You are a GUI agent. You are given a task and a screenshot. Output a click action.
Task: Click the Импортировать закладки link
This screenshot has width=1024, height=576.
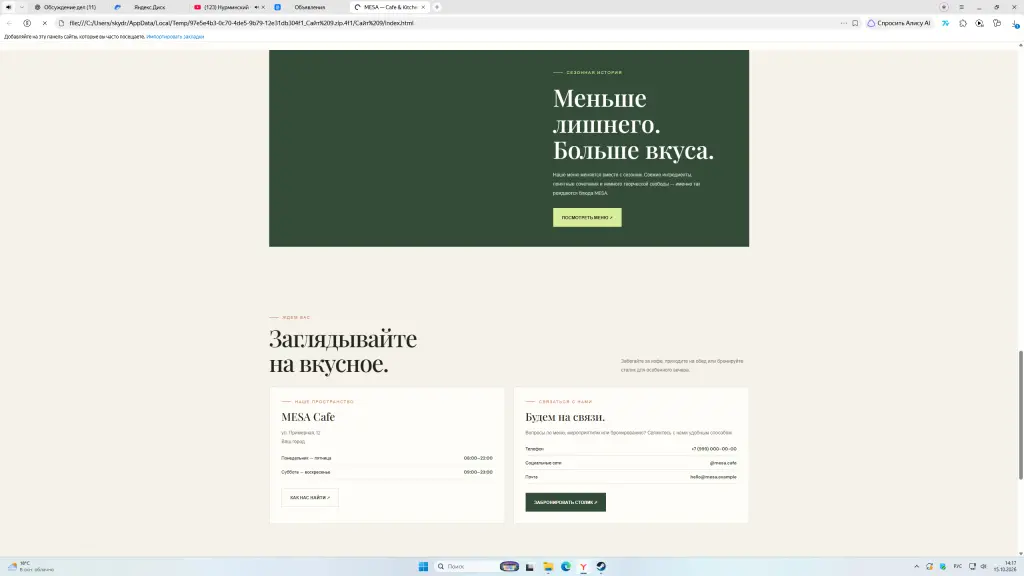(175, 37)
